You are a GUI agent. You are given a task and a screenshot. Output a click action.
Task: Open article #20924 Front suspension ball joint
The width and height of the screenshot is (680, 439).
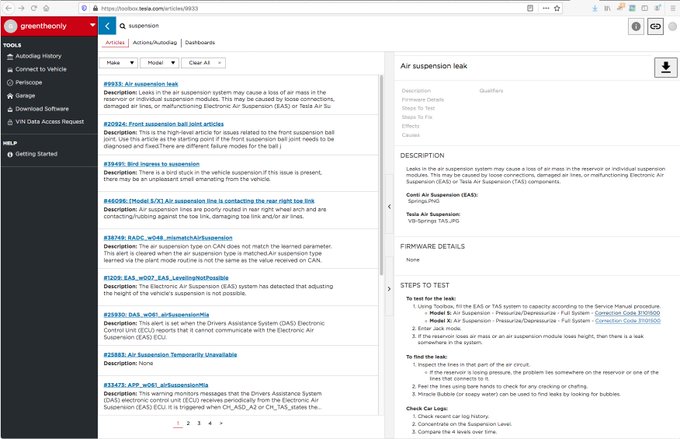tap(163, 124)
